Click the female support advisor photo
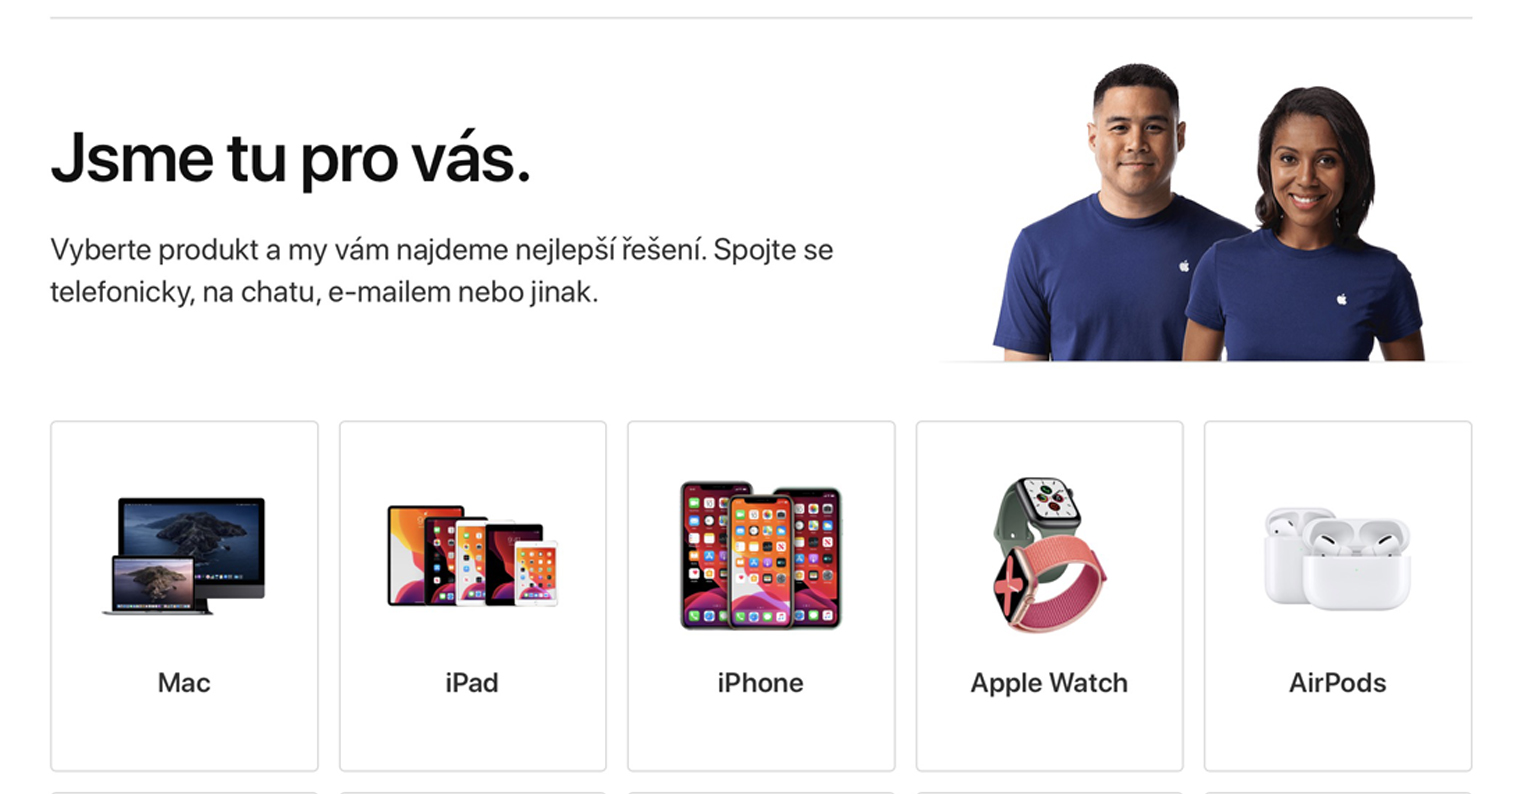Viewport: 1520px width, 794px height. [1303, 225]
